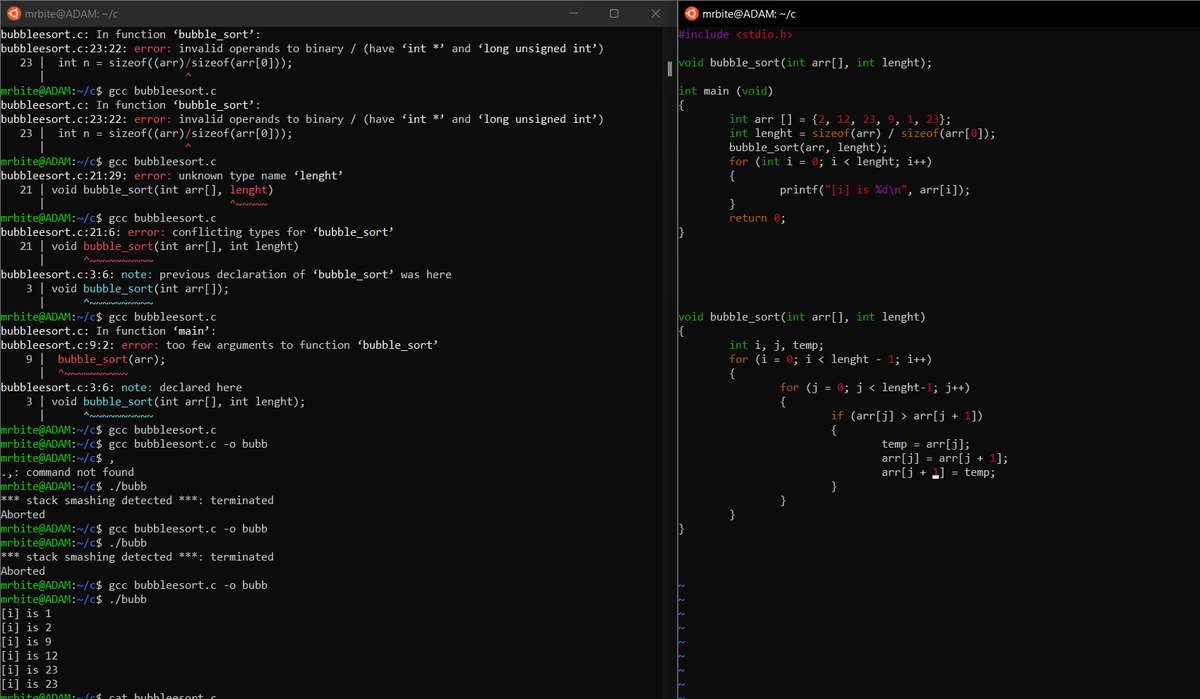Screen dimensions: 1200x699
Task: Click the scrollbar of the right terminal
Action: [670, 68]
